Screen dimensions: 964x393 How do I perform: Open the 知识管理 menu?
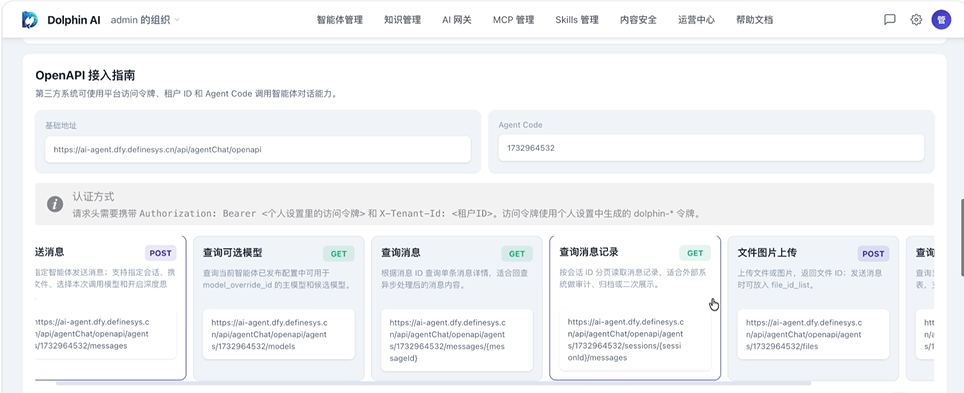click(x=402, y=20)
